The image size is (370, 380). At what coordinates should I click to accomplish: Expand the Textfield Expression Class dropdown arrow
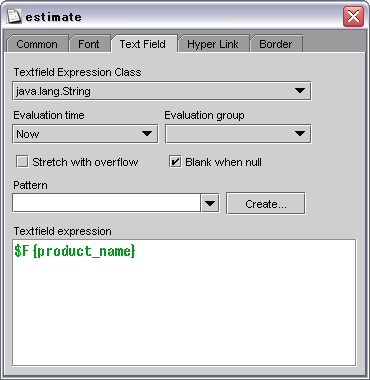click(x=300, y=91)
